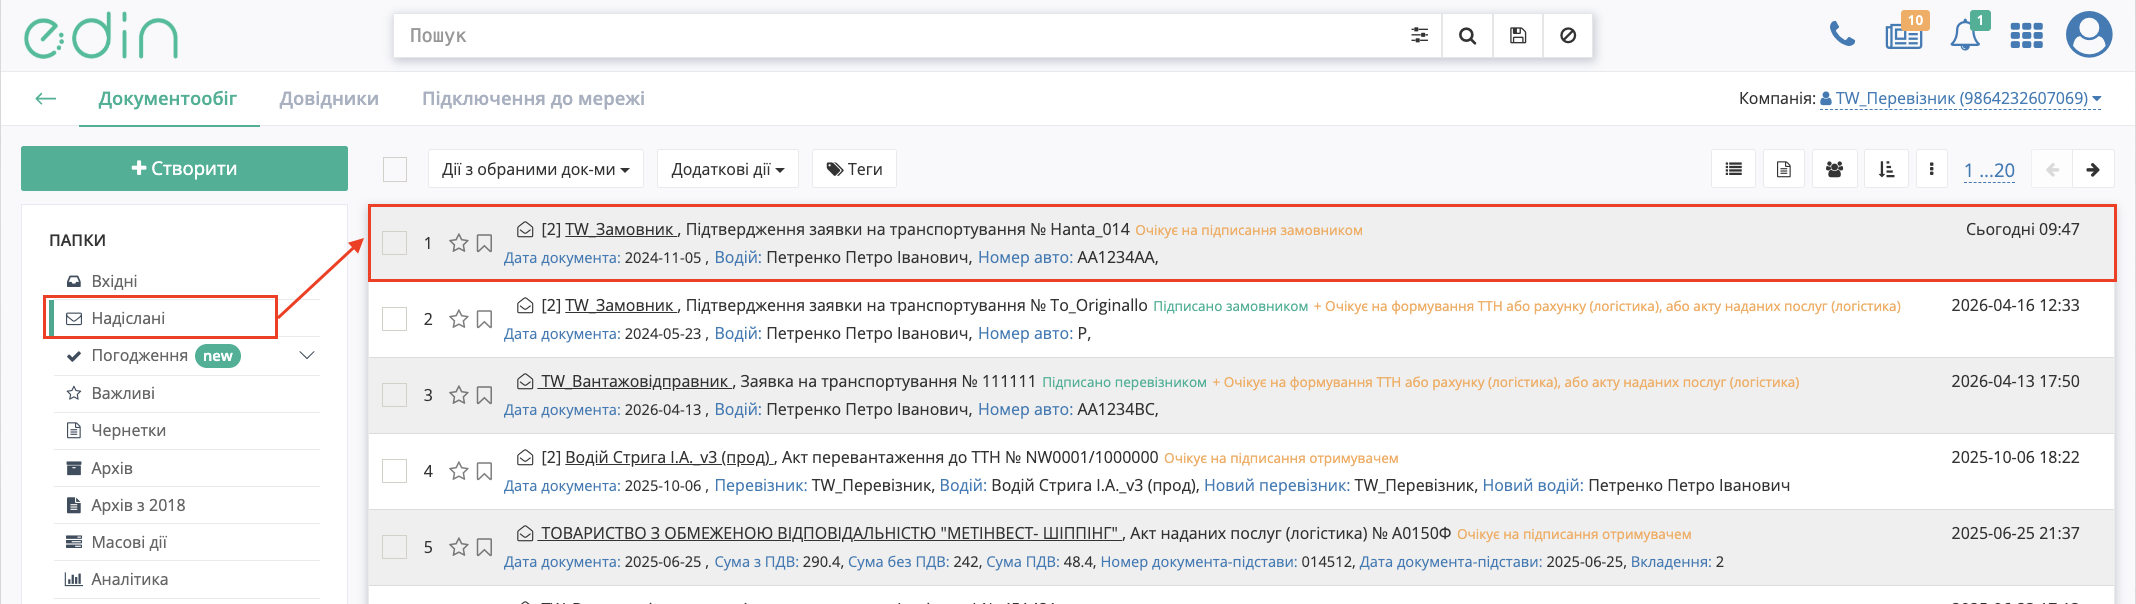Open TW_Замовник link in row 1

[621, 229]
